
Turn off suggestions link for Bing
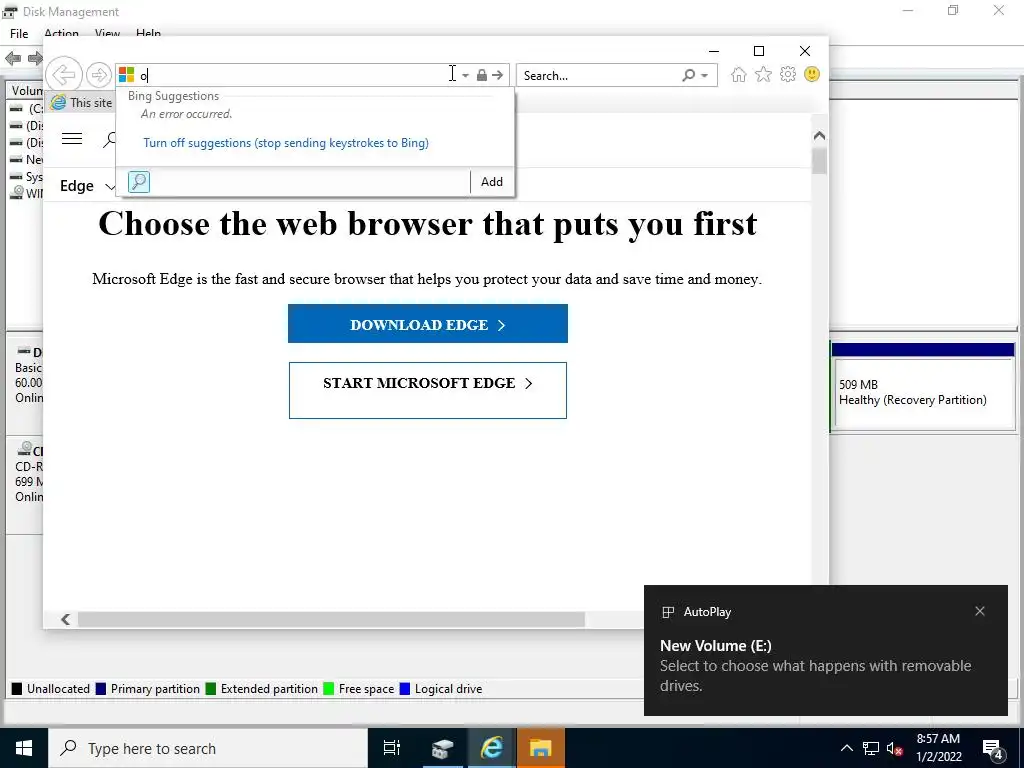point(286,143)
